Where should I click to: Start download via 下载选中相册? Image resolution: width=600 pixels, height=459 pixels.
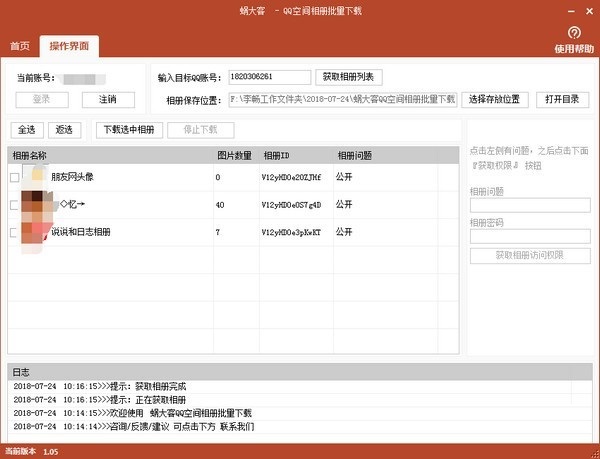129,130
